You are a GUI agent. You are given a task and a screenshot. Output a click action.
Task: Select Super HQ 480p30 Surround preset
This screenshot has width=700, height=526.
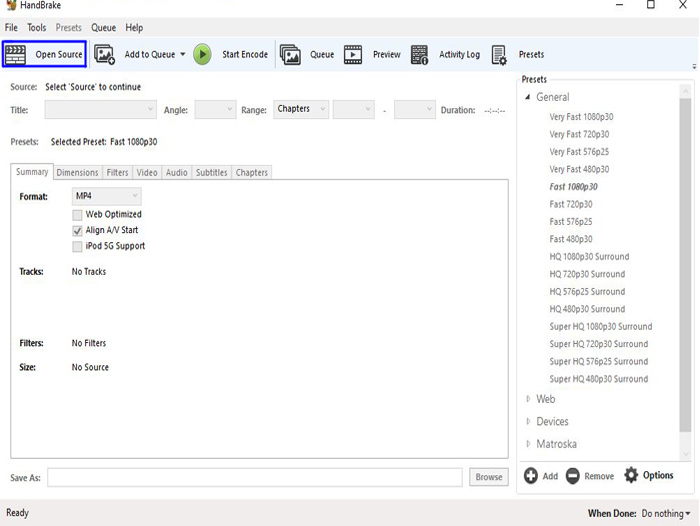point(599,379)
